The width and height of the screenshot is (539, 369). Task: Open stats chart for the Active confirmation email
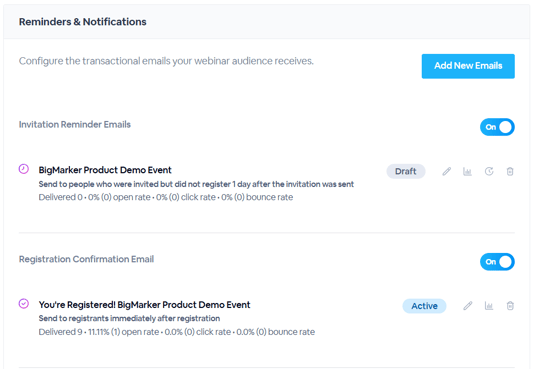pyautogui.click(x=489, y=306)
